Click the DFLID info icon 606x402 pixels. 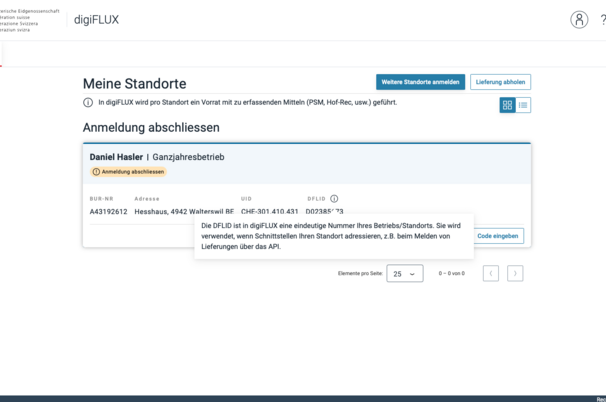334,199
